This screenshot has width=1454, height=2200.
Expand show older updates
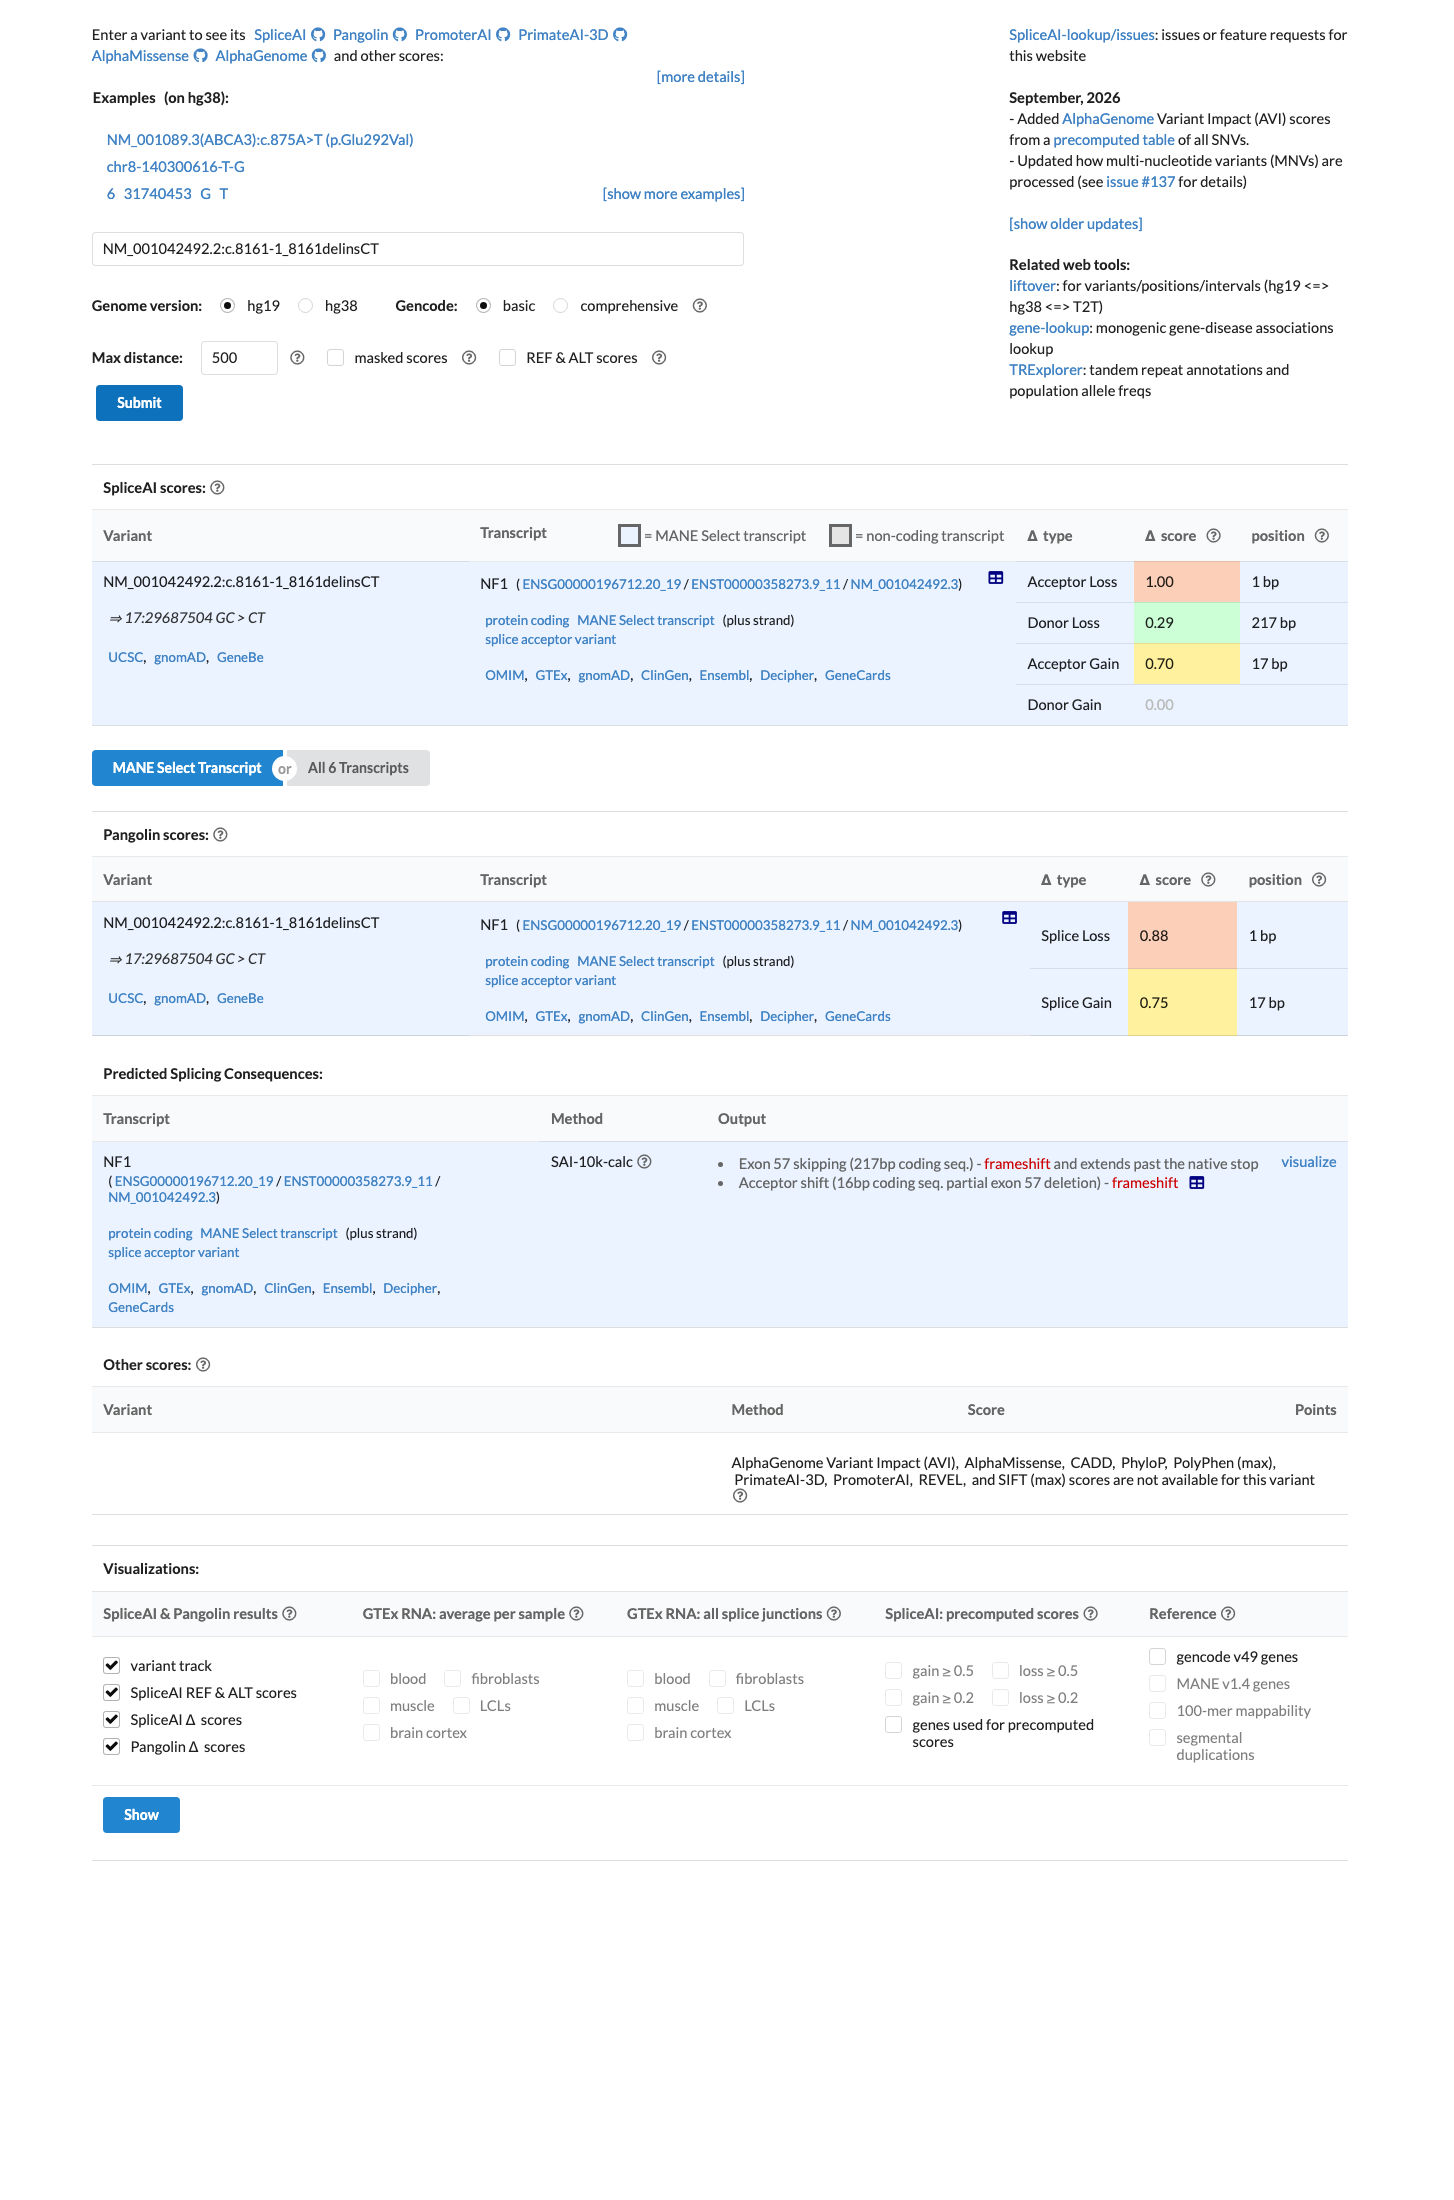click(x=1075, y=224)
